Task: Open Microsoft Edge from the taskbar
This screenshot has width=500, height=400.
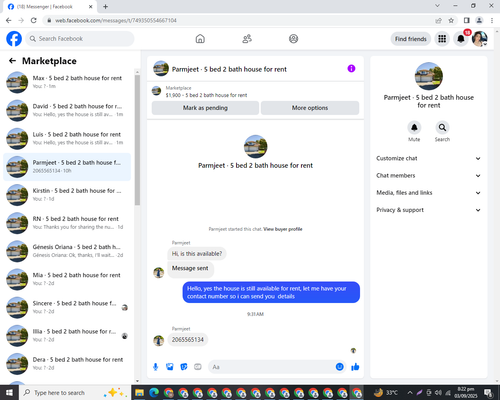Action: 154,393
